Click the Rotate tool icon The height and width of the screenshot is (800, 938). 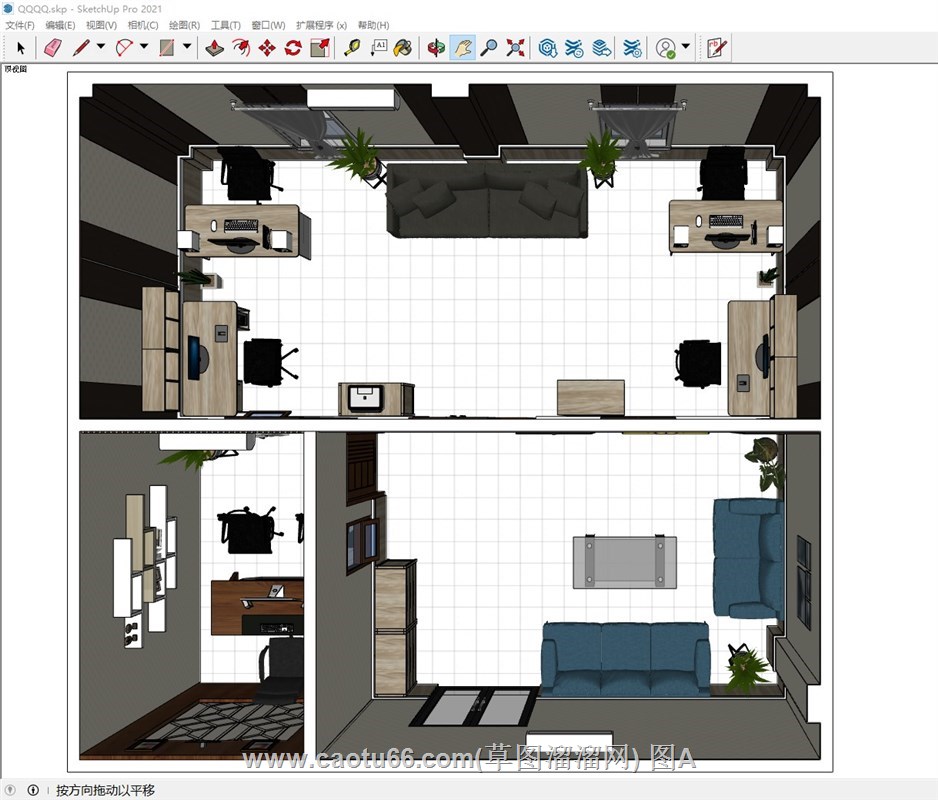pyautogui.click(x=293, y=47)
